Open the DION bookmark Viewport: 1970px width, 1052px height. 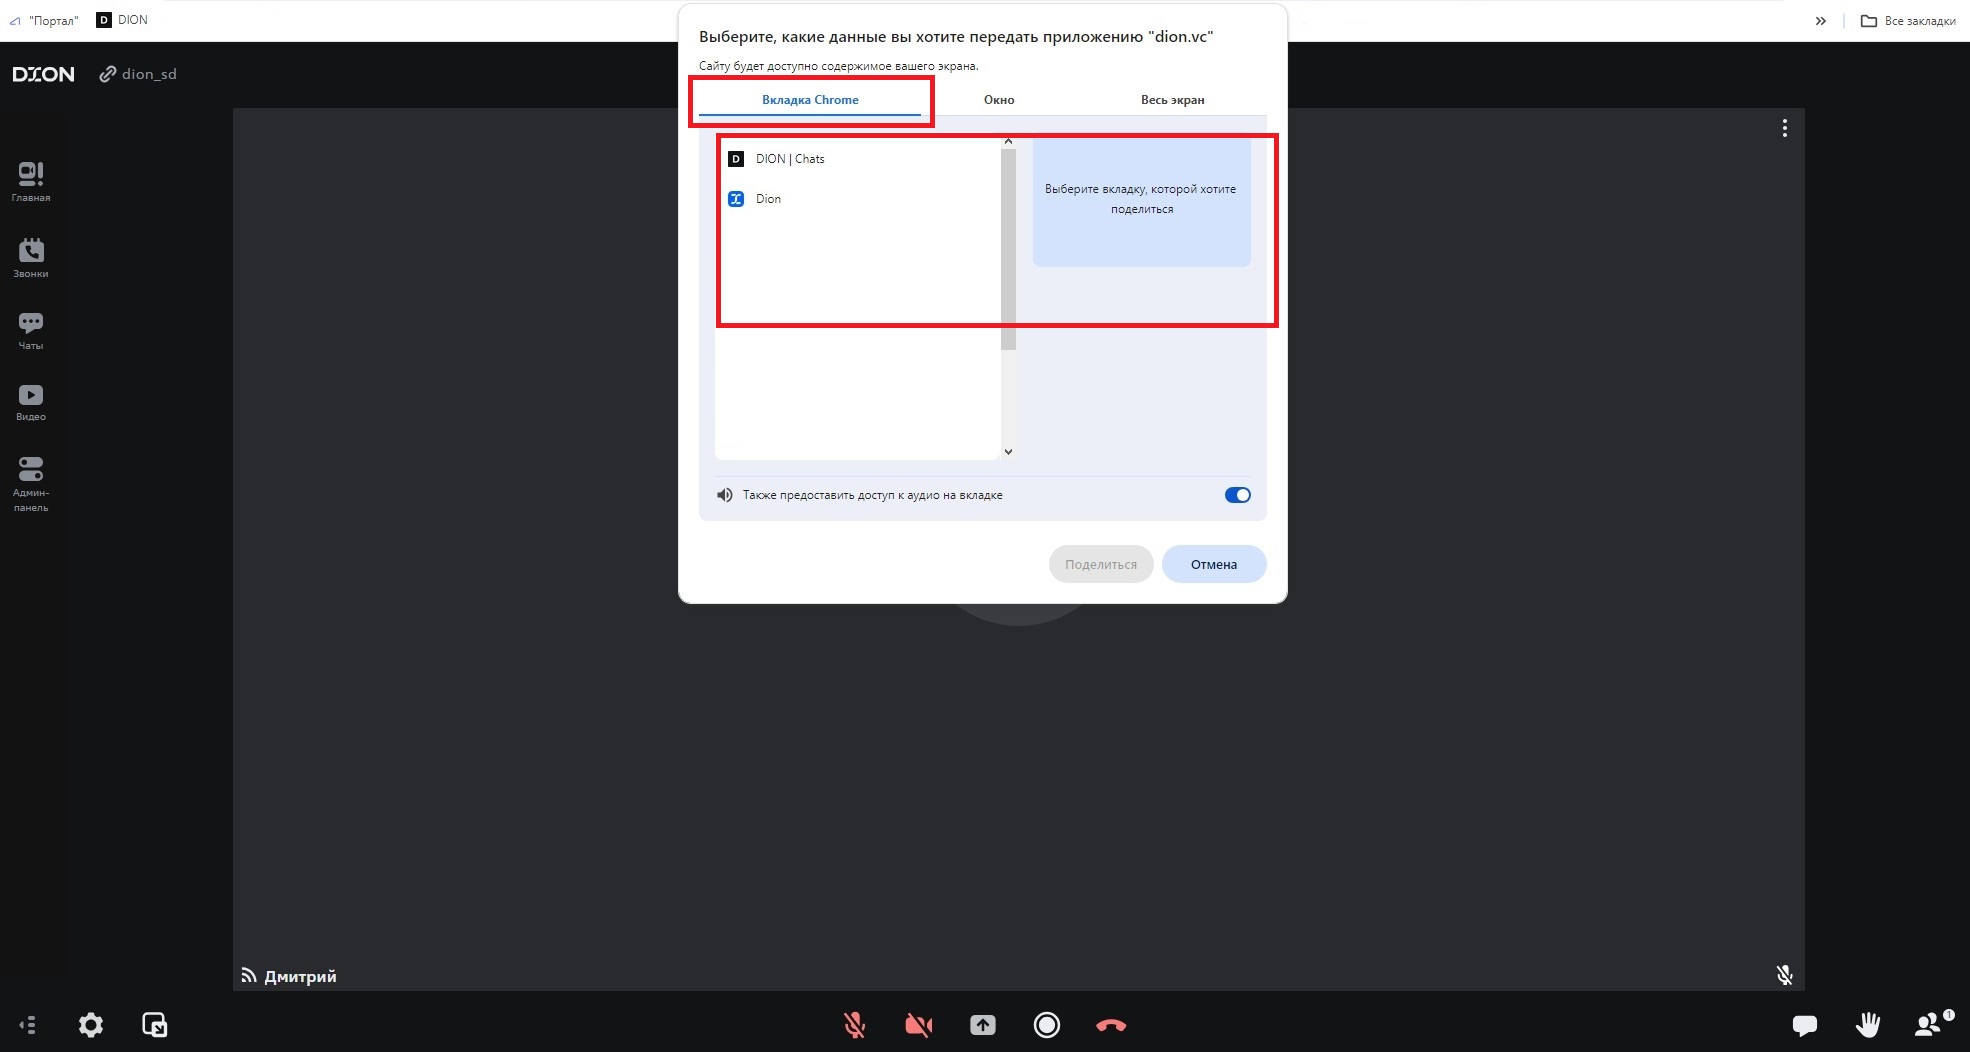click(x=122, y=20)
